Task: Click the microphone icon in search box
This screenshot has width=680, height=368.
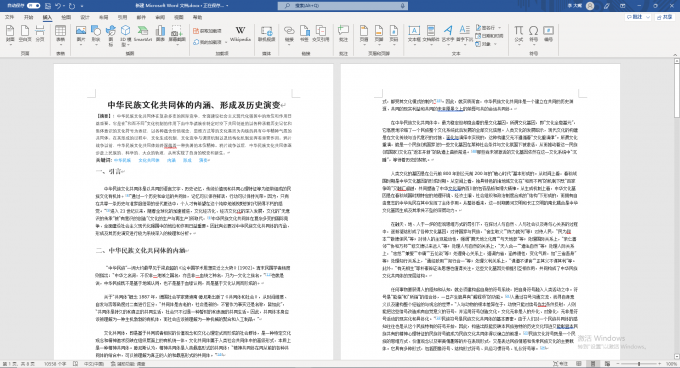Action: [402, 6]
